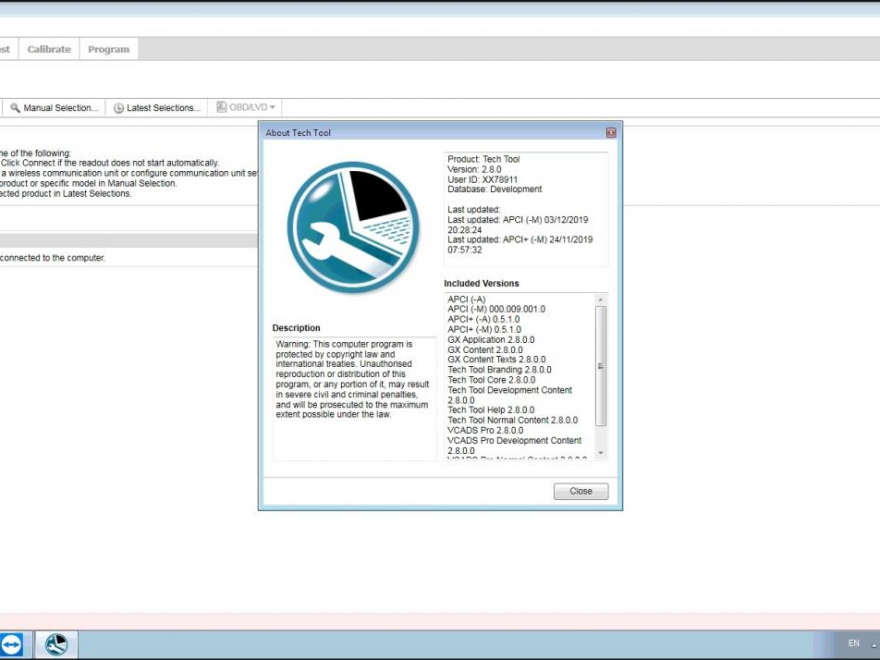The width and height of the screenshot is (880, 660).
Task: Click the 'User ID: XX78911' line
Action: pyautogui.click(x=483, y=180)
